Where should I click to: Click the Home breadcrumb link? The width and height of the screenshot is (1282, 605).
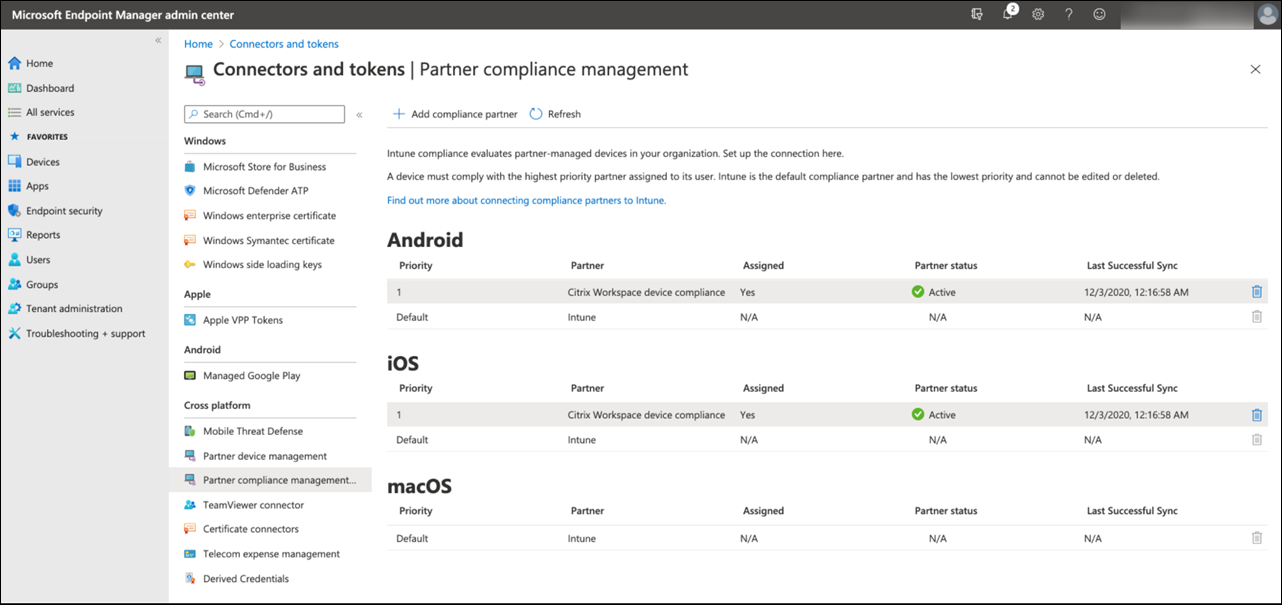198,44
